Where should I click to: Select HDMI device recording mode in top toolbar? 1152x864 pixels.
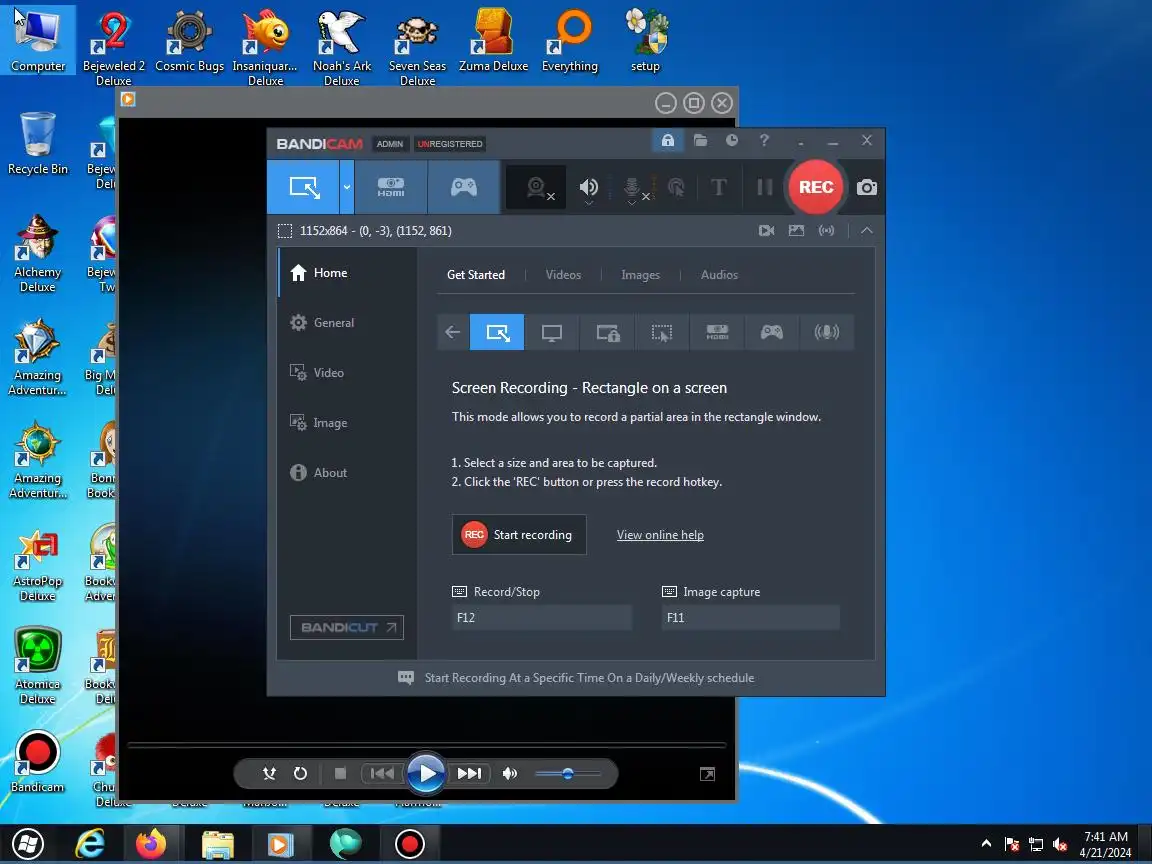[391, 187]
